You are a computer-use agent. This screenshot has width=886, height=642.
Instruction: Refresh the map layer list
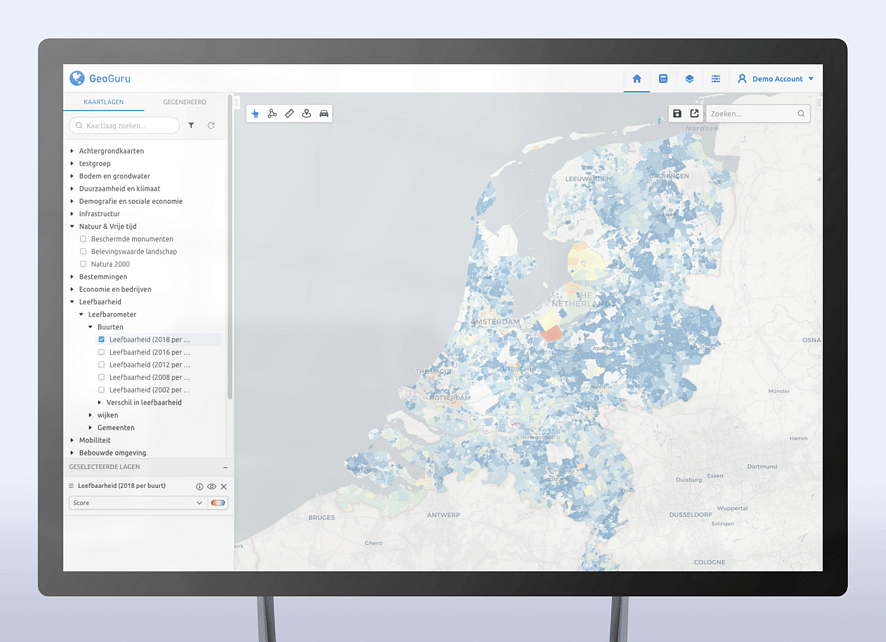pos(211,126)
